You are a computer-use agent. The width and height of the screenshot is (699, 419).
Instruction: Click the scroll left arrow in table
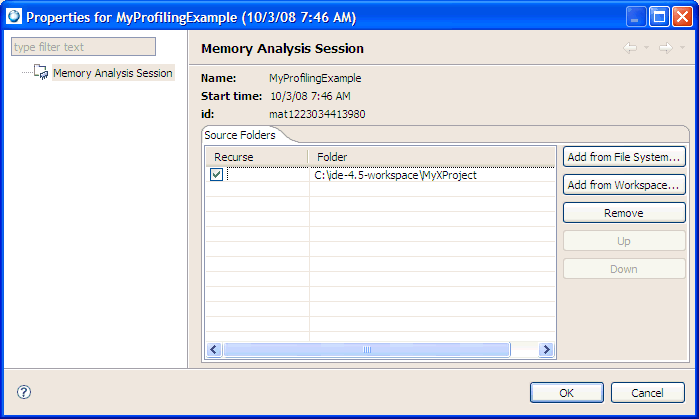214,349
